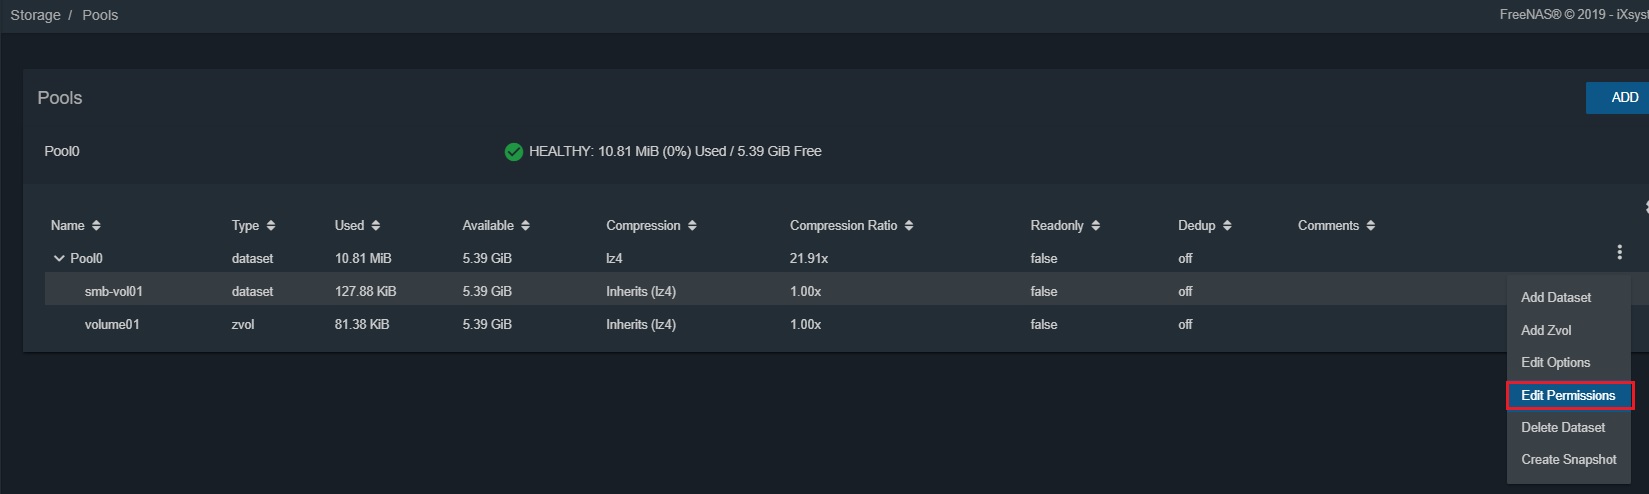Viewport: 1649px width, 494px height.
Task: Click Compression column sort icon
Action: (692, 226)
